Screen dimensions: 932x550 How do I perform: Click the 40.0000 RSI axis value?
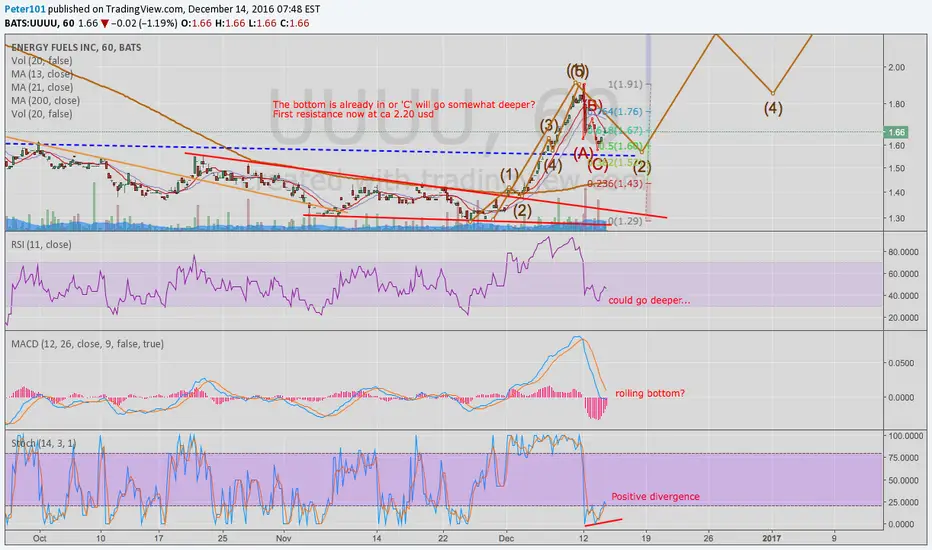(x=903, y=296)
